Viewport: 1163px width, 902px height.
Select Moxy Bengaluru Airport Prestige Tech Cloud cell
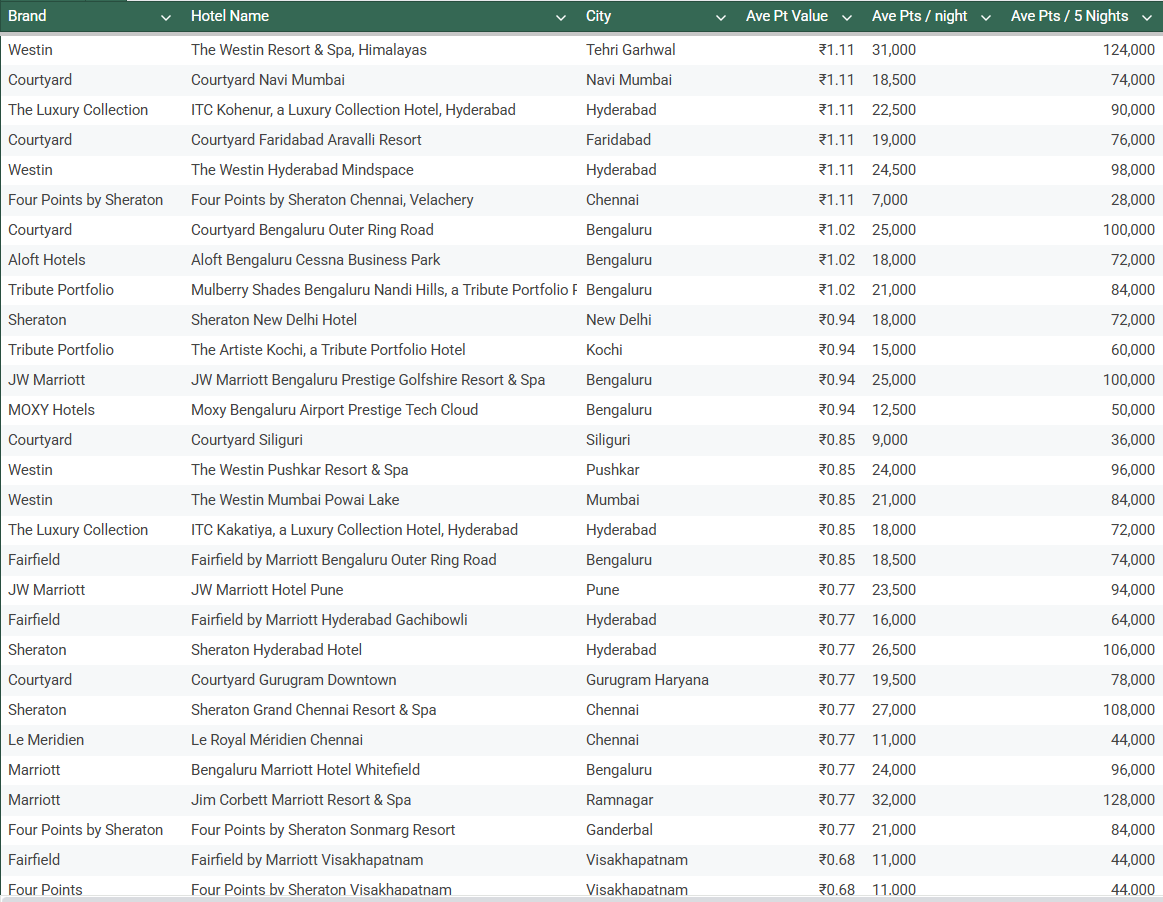(x=335, y=409)
